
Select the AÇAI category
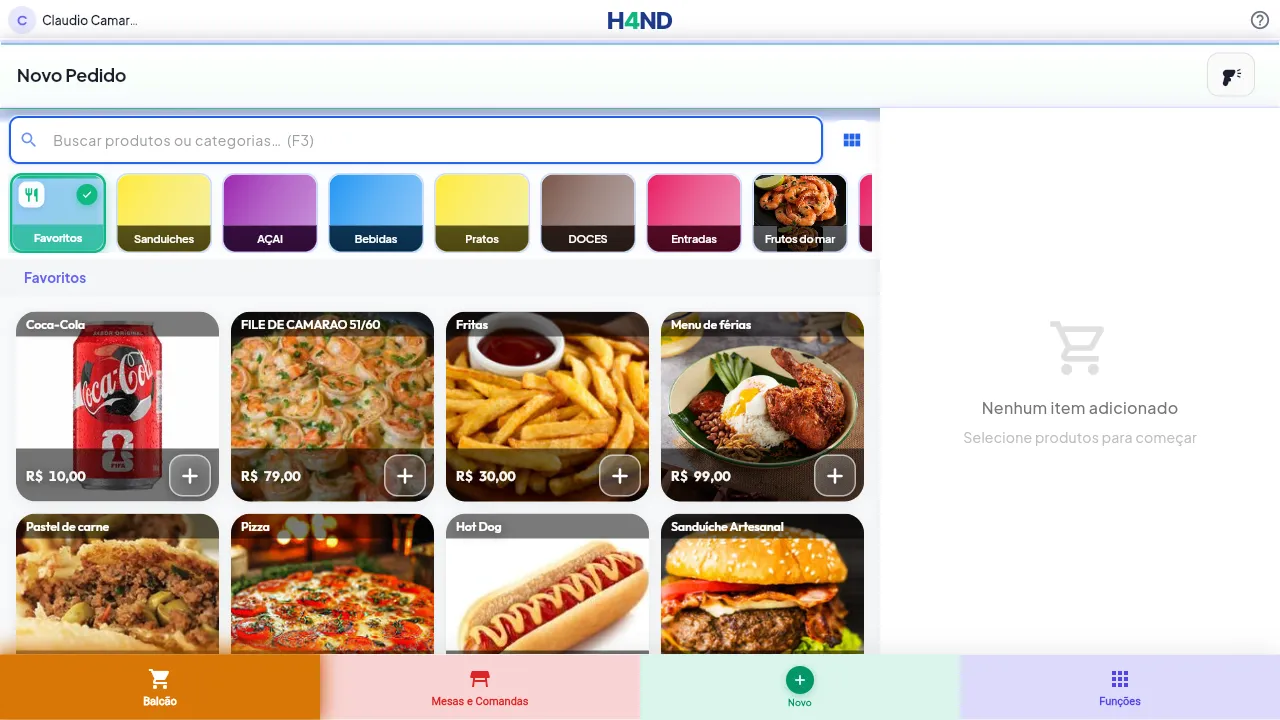pyautogui.click(x=270, y=213)
